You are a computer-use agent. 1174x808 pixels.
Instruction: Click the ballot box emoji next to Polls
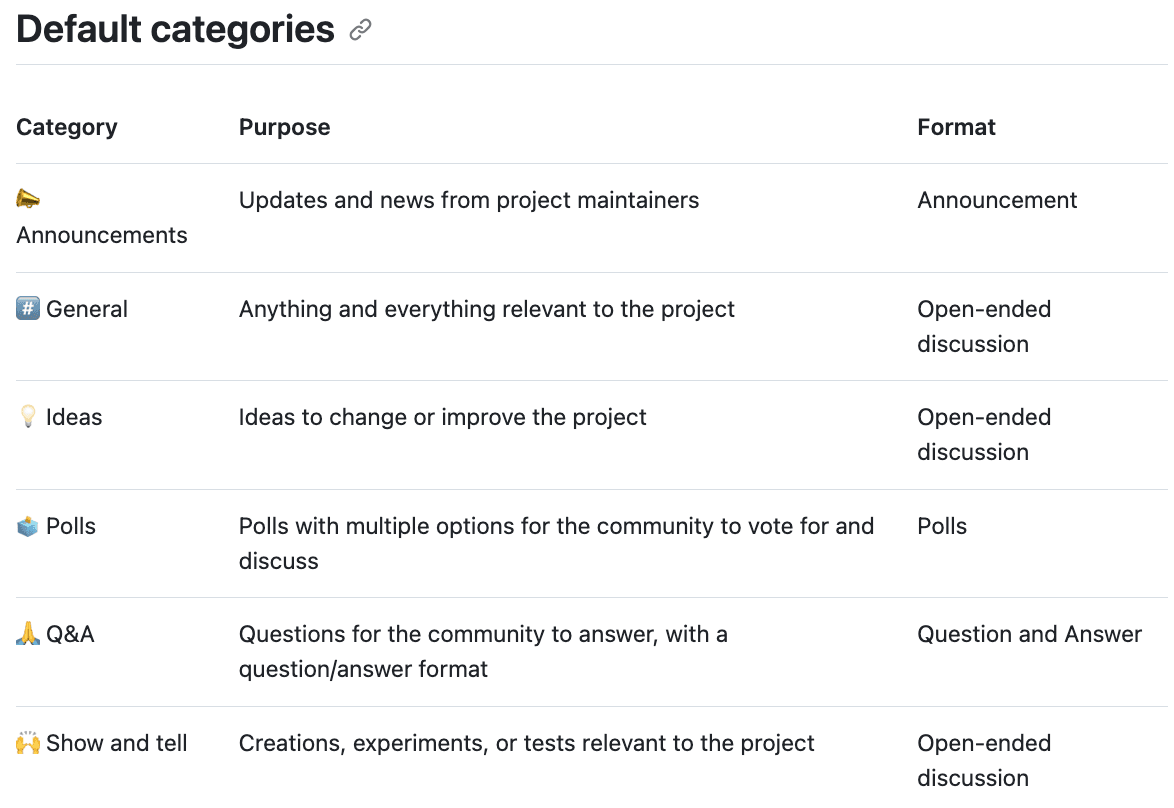[x=28, y=526]
